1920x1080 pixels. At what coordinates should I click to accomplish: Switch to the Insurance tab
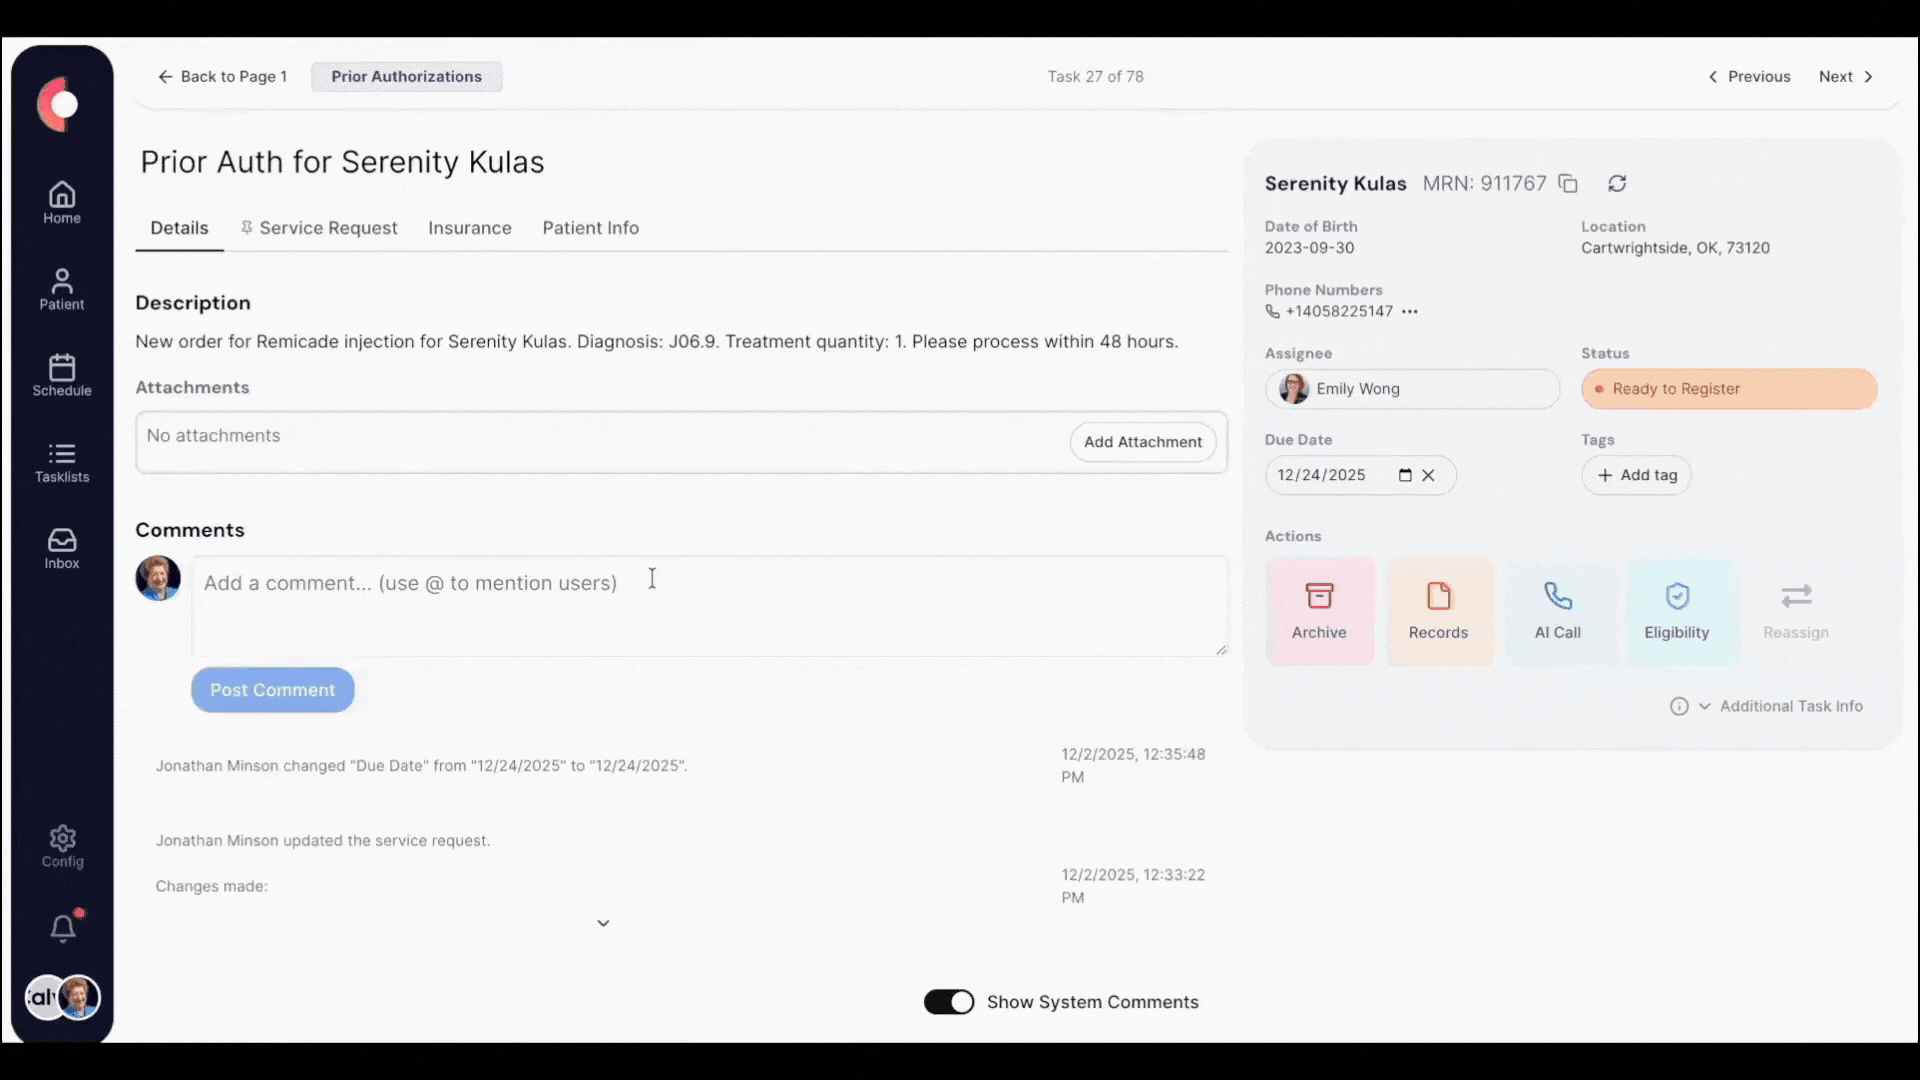[469, 228]
